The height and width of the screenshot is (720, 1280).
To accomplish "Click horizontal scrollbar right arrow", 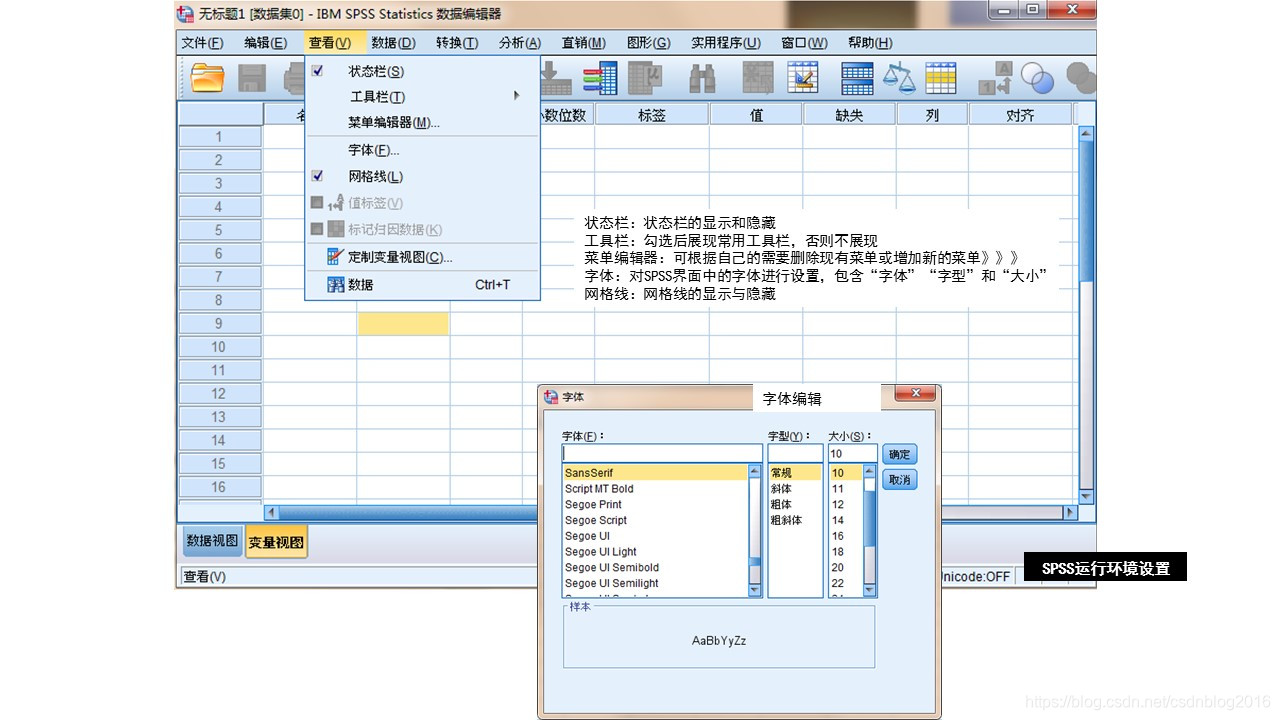I will (x=1070, y=512).
